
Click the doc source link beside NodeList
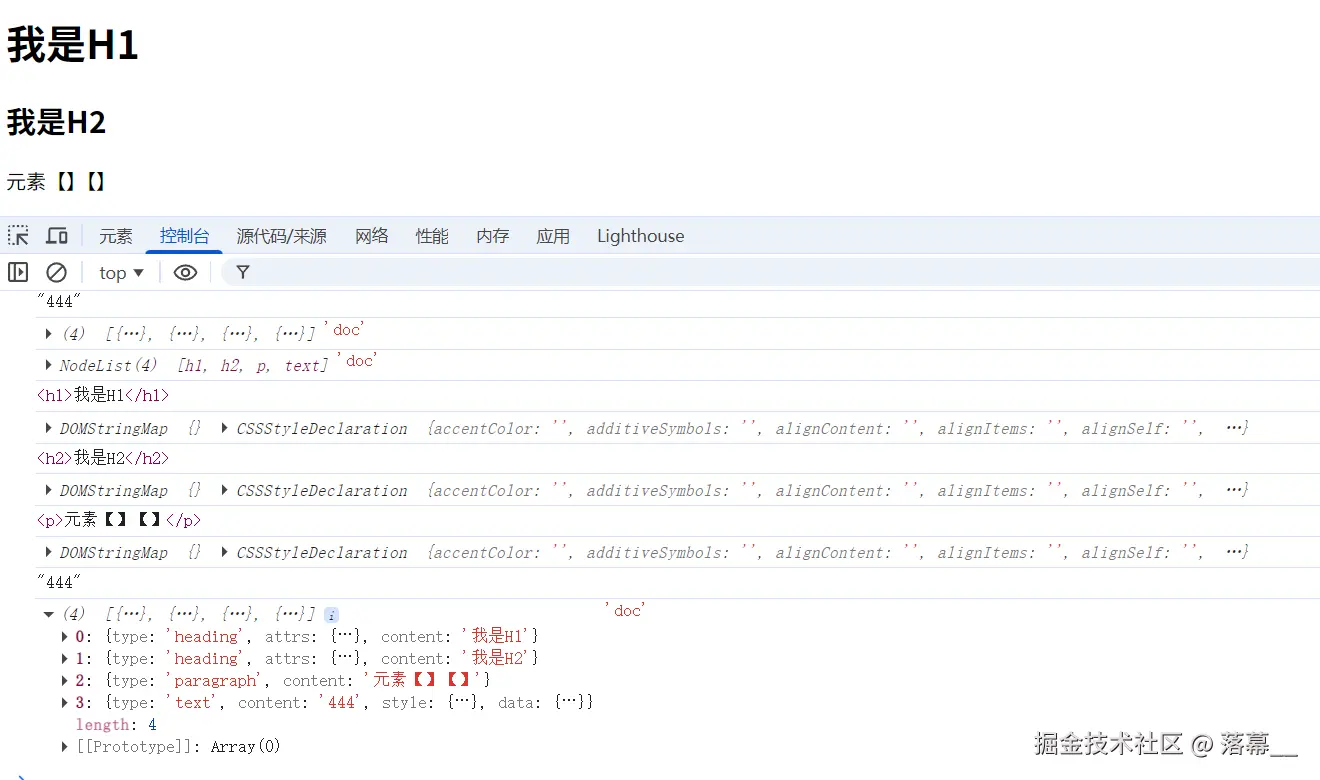coord(358,361)
